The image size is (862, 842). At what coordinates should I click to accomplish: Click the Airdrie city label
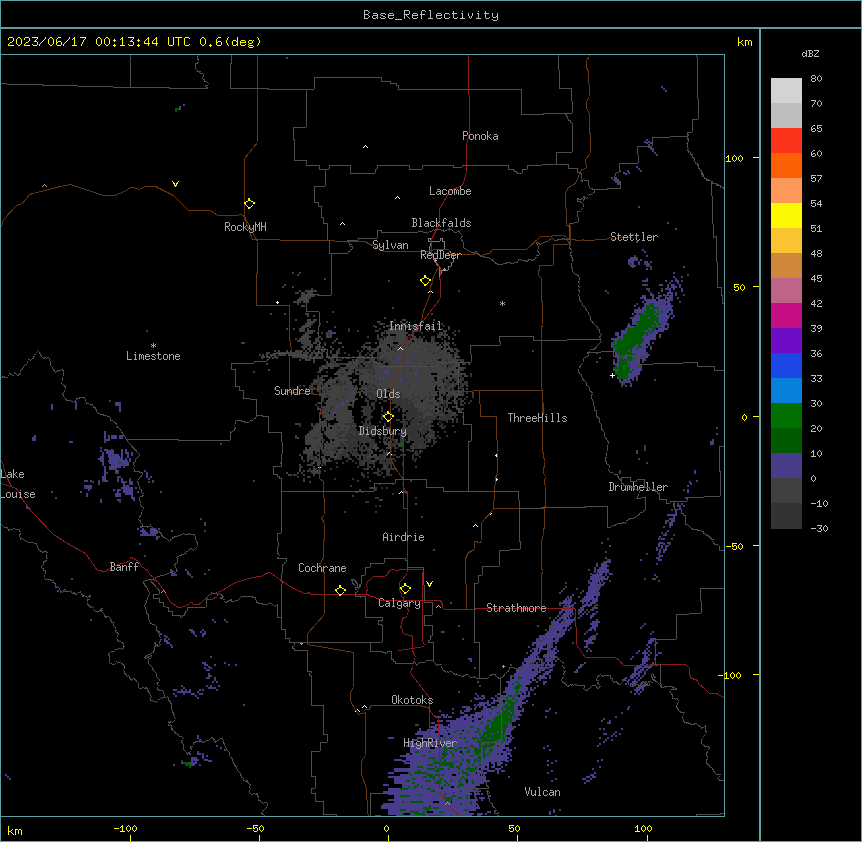pos(404,537)
